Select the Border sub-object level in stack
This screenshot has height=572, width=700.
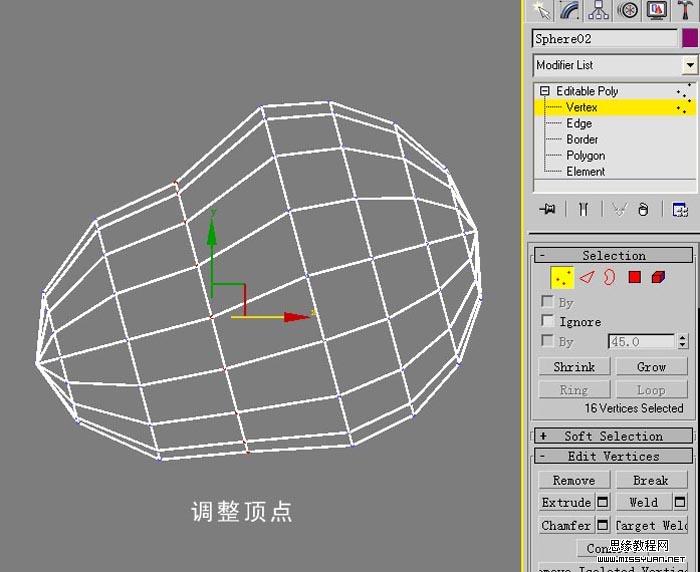click(x=582, y=139)
